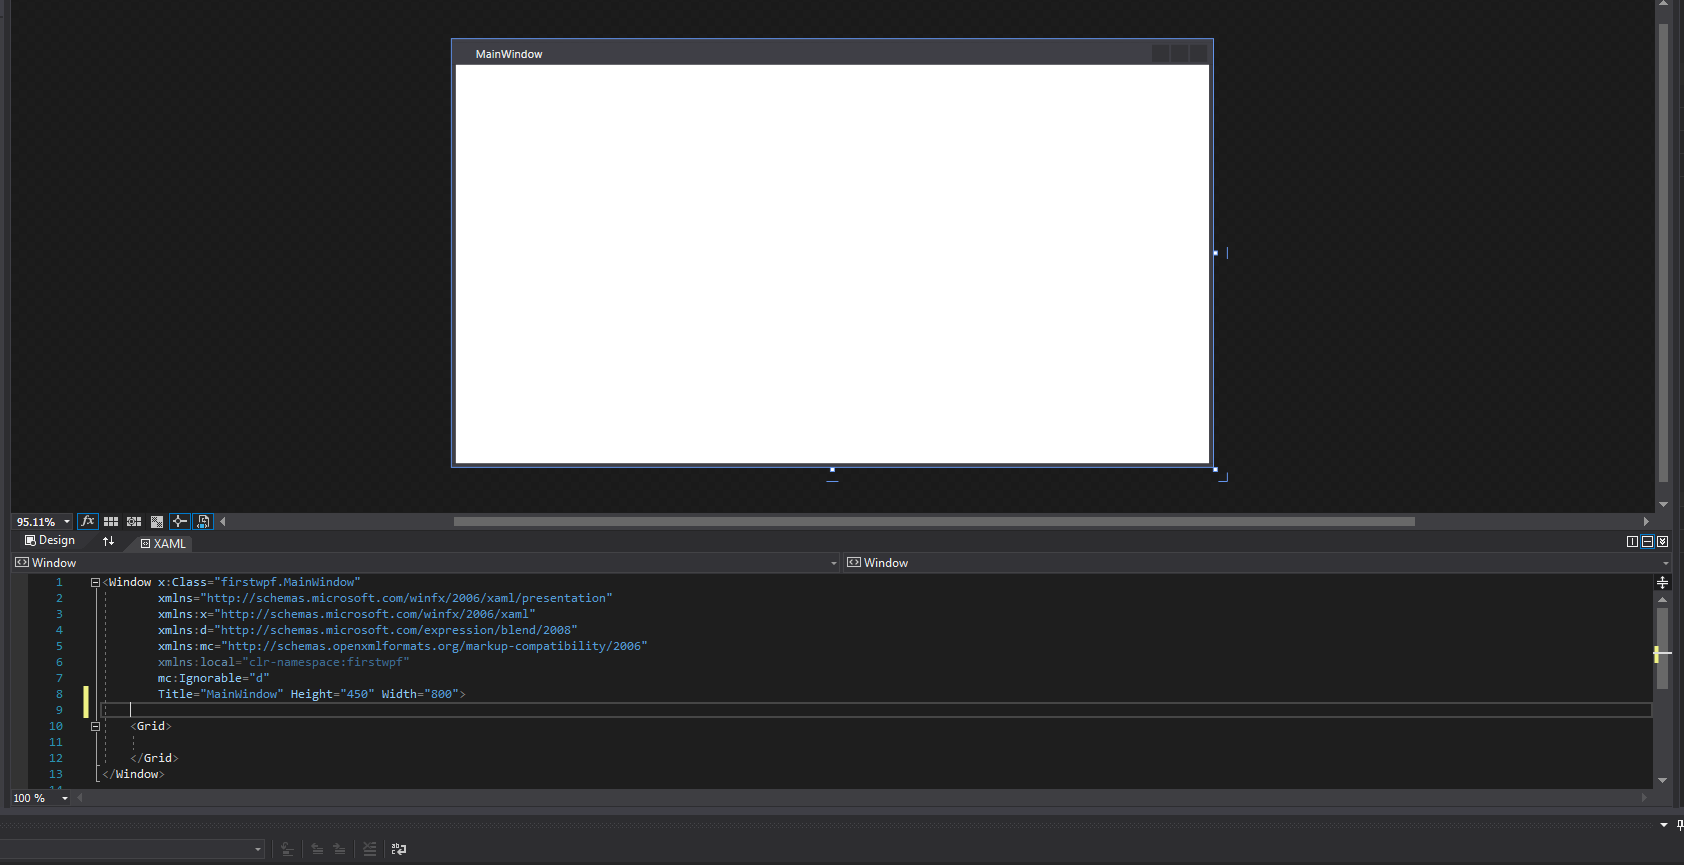Image resolution: width=1684 pixels, height=865 pixels.
Task: Collapse the Window element at line 1
Action: point(95,582)
